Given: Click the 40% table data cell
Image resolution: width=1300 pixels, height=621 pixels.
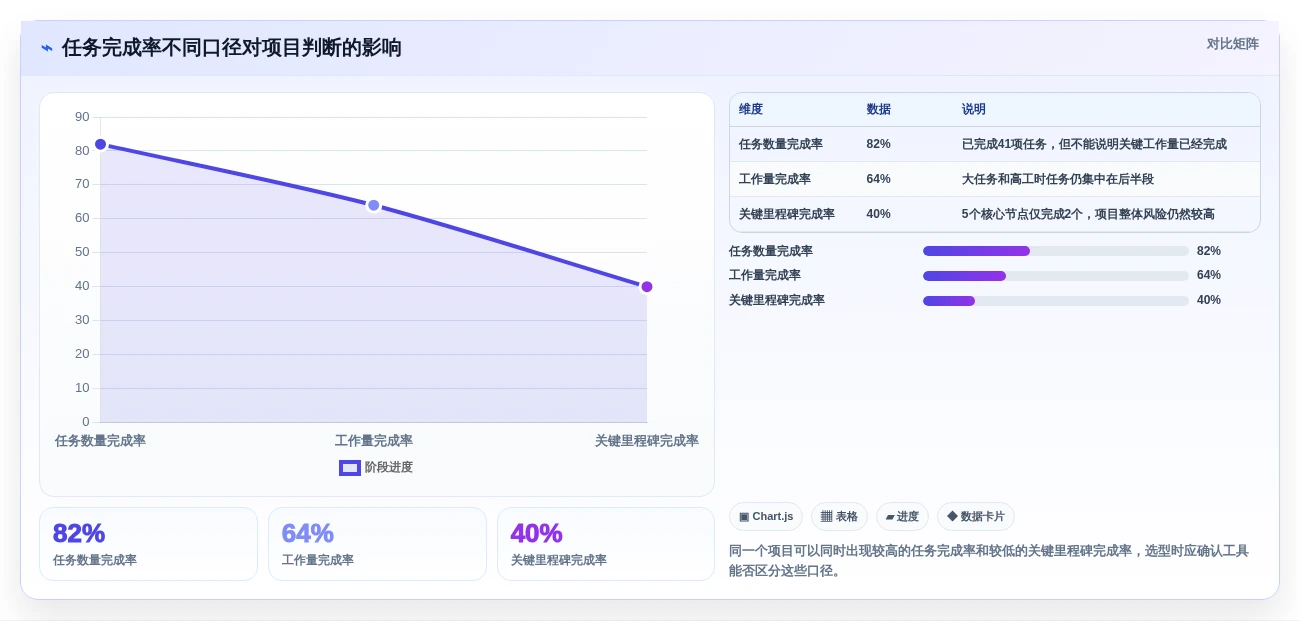Looking at the screenshot, I should pyautogui.click(x=878, y=214).
